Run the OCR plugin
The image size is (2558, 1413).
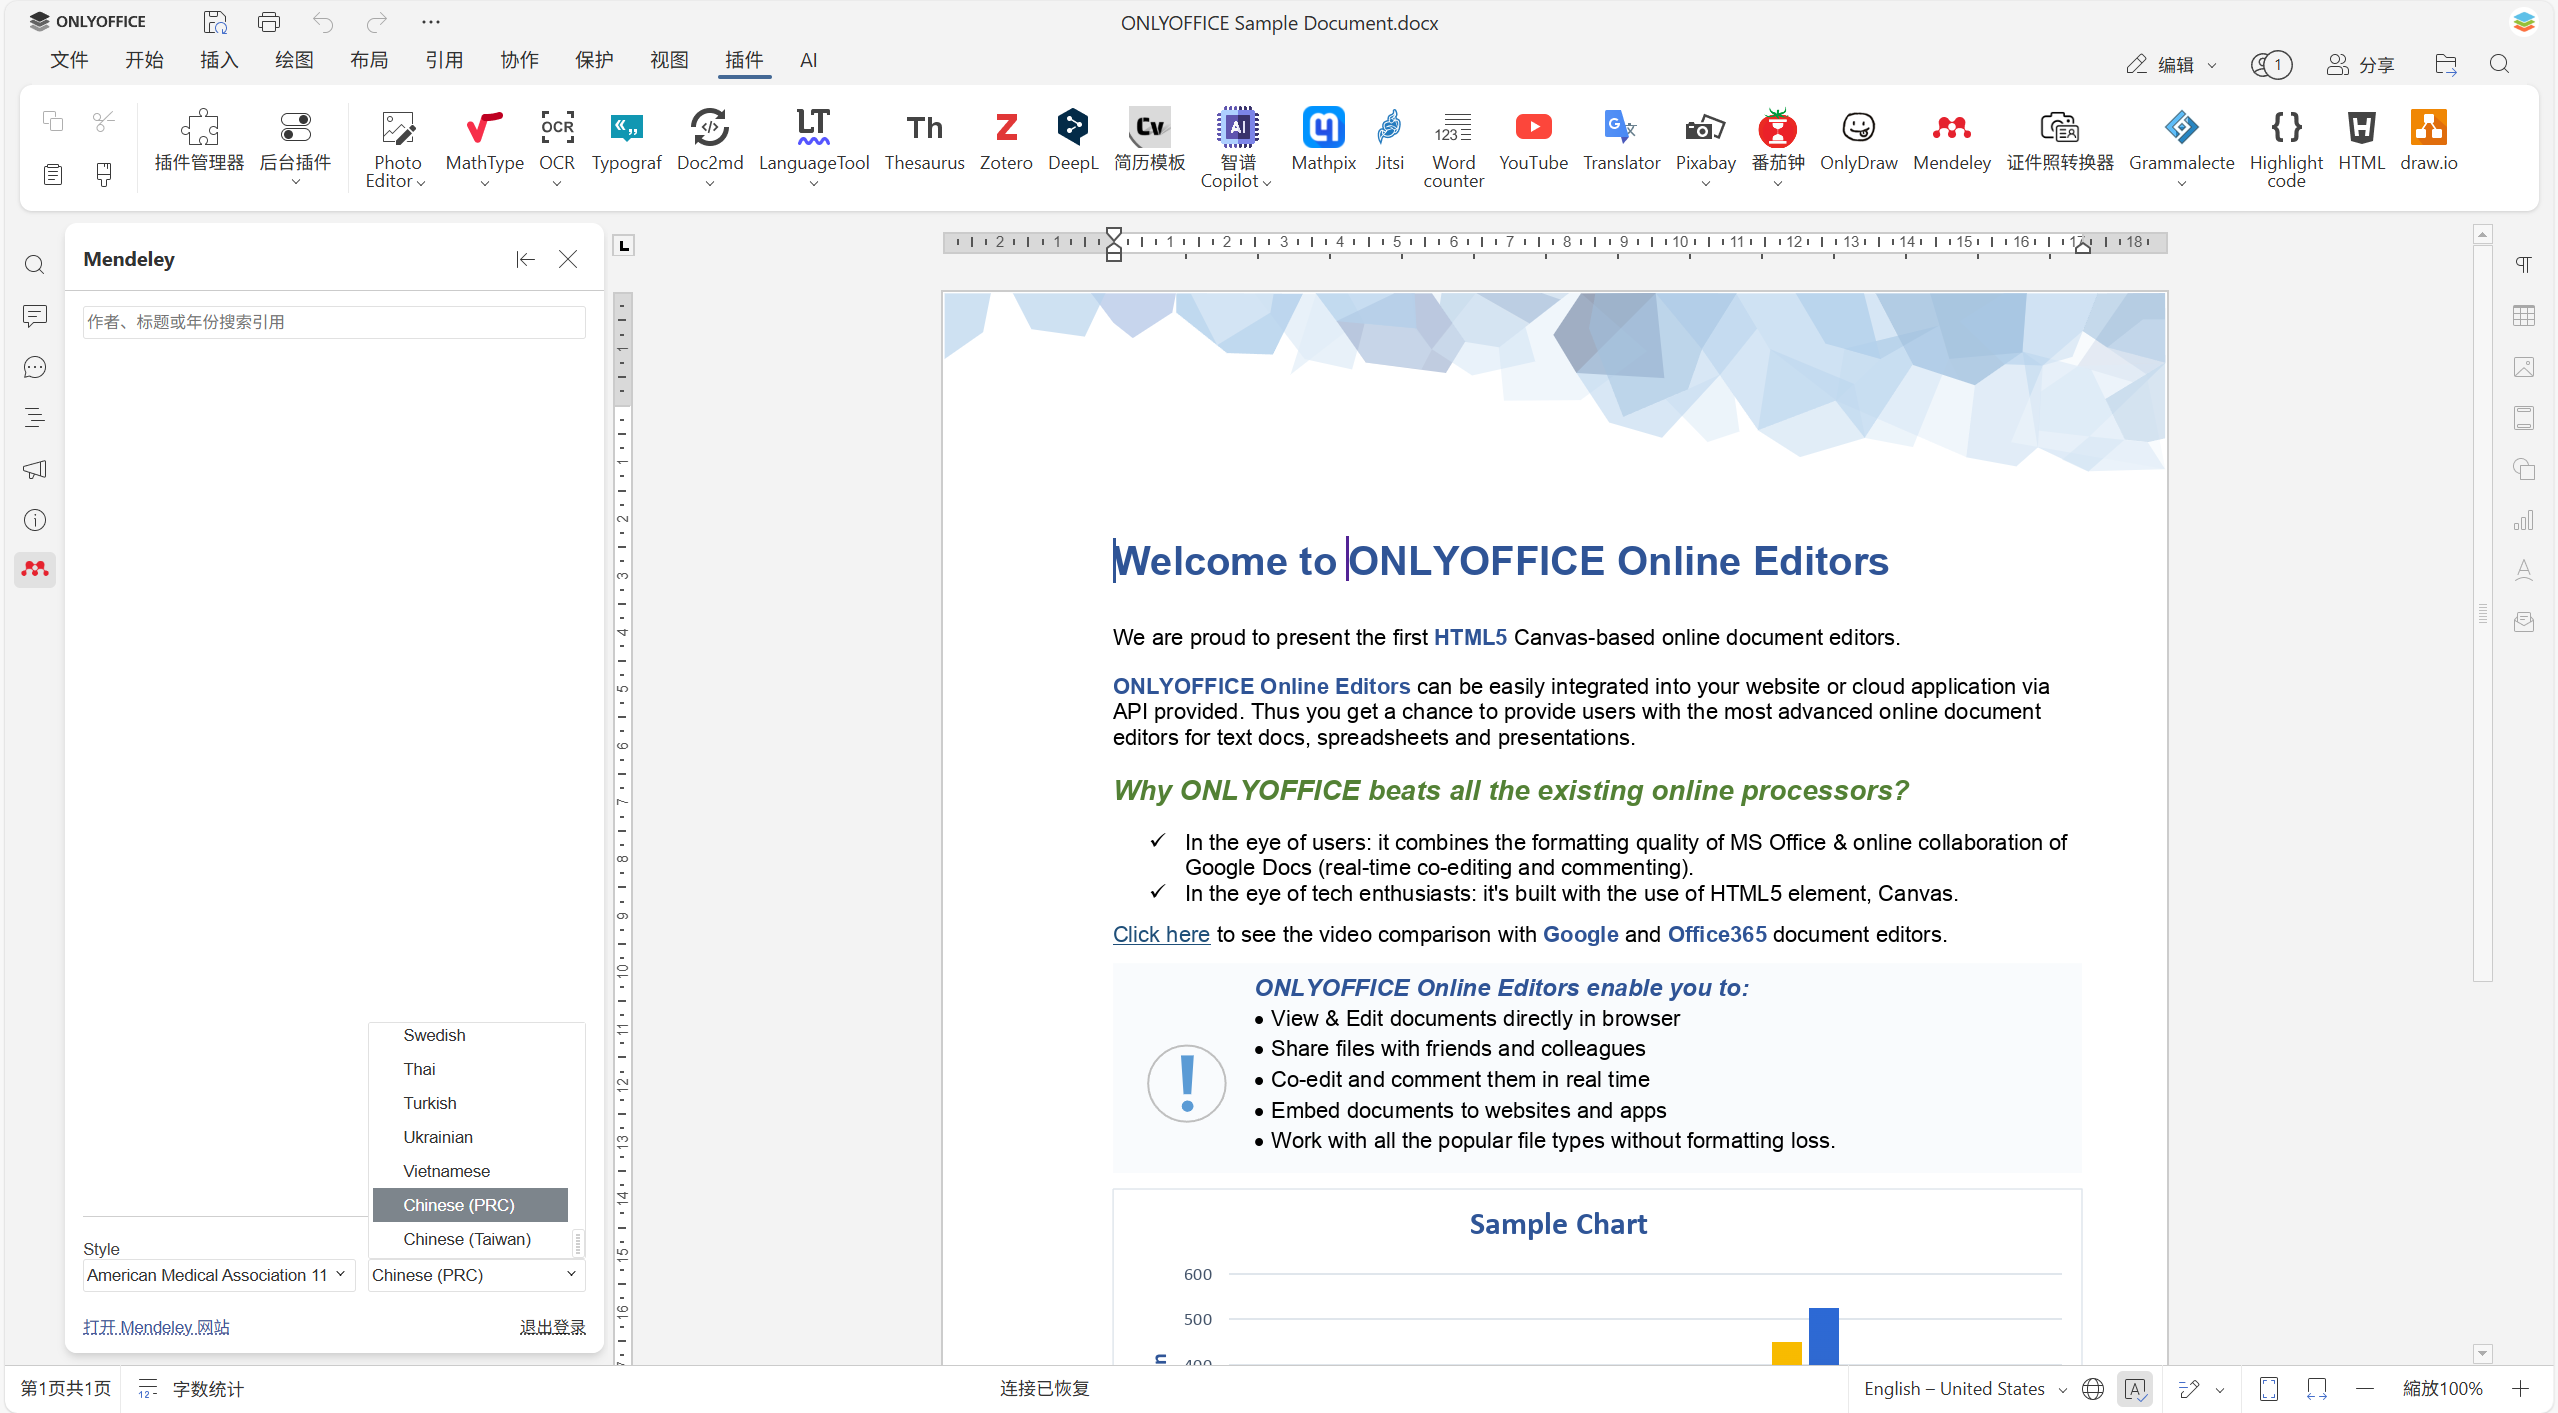[x=557, y=148]
